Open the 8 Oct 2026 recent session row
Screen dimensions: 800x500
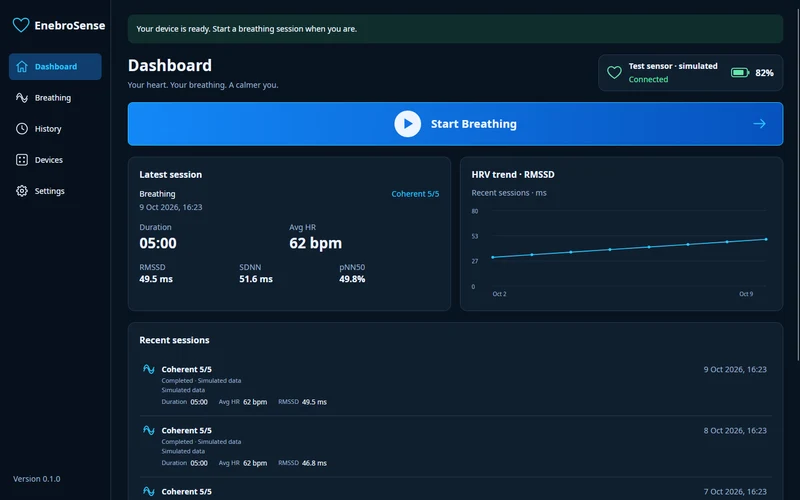click(x=455, y=446)
